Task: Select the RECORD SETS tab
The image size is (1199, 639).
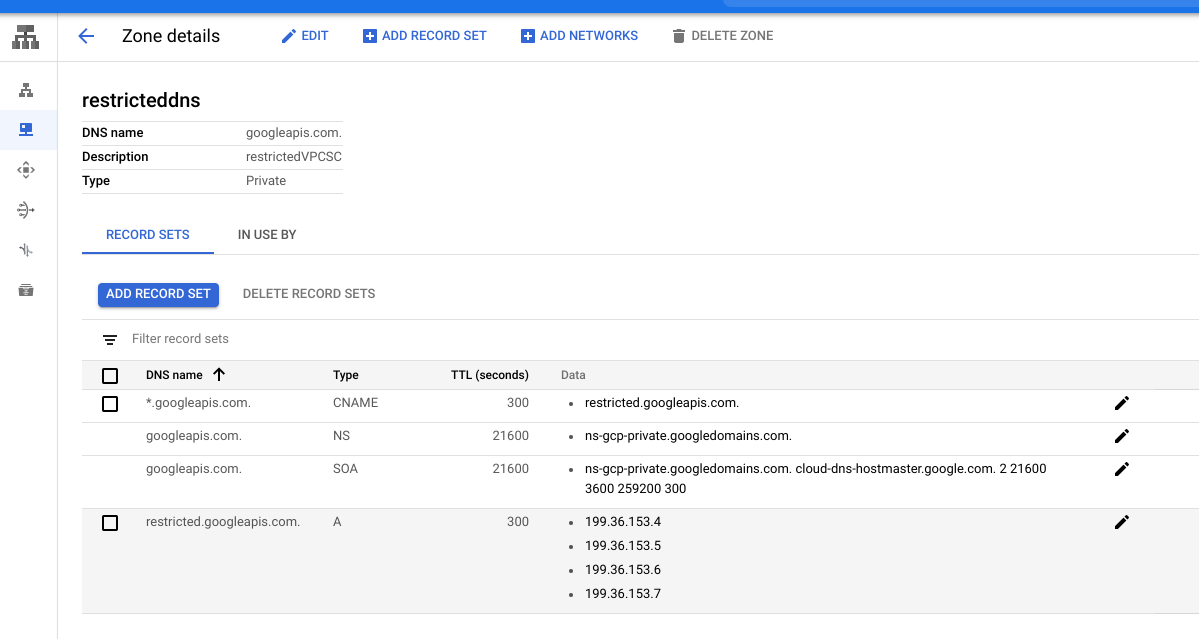Action: (147, 234)
